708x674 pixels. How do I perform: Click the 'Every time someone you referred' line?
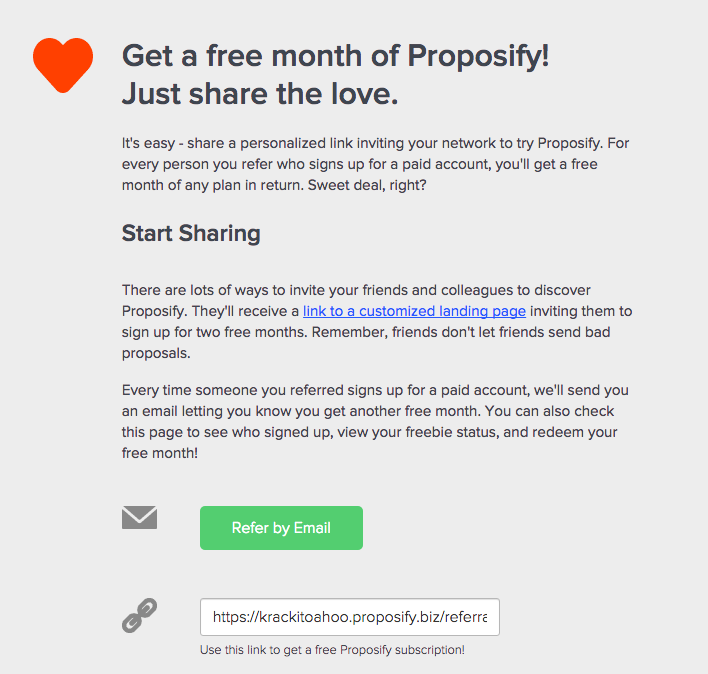click(375, 390)
